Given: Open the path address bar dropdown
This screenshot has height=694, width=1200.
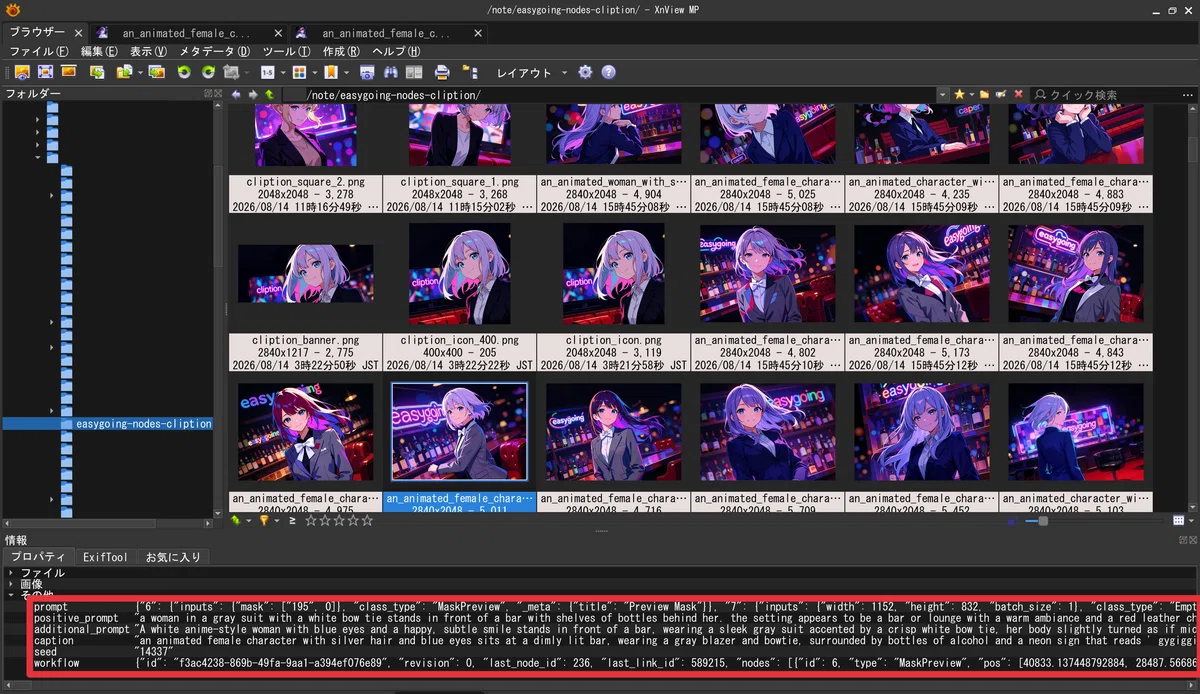Looking at the screenshot, I should [x=943, y=94].
